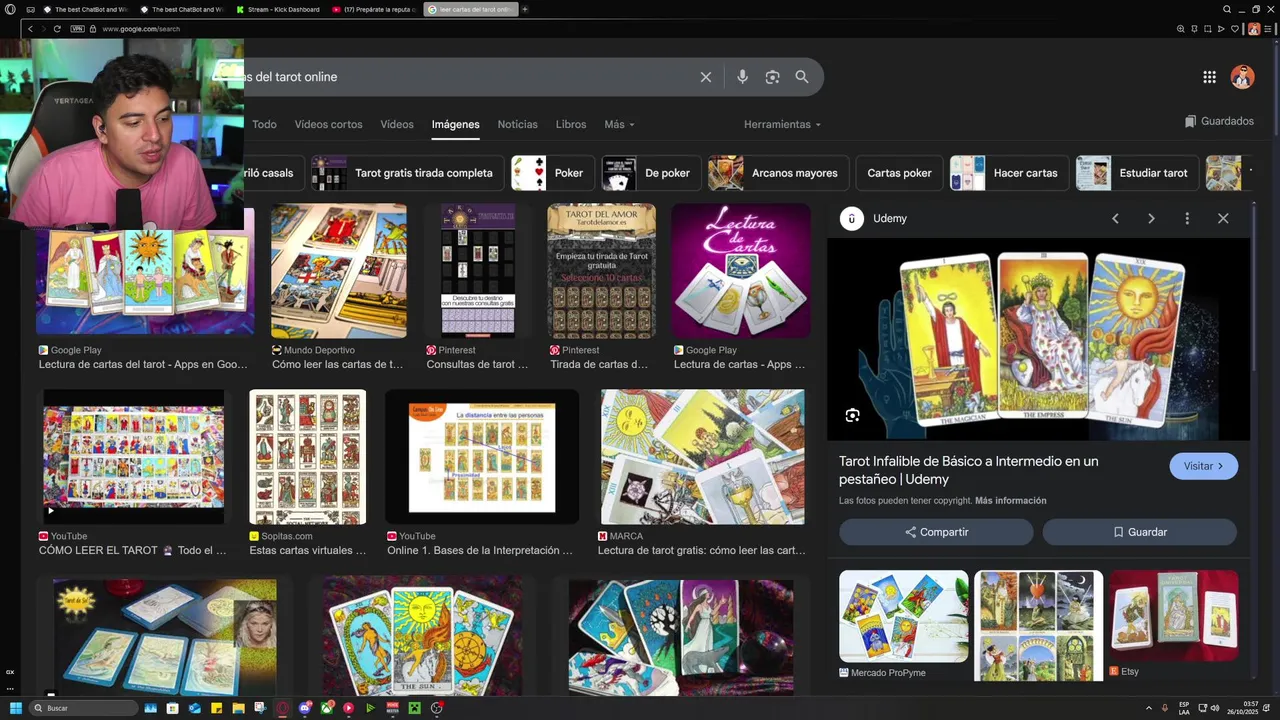This screenshot has height=720, width=1280.
Task: Open the browser tab search icon
Action: (1227, 9)
